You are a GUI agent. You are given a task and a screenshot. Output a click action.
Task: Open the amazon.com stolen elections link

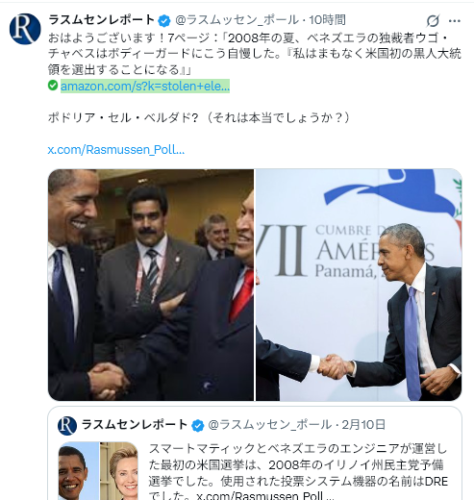(x=145, y=86)
